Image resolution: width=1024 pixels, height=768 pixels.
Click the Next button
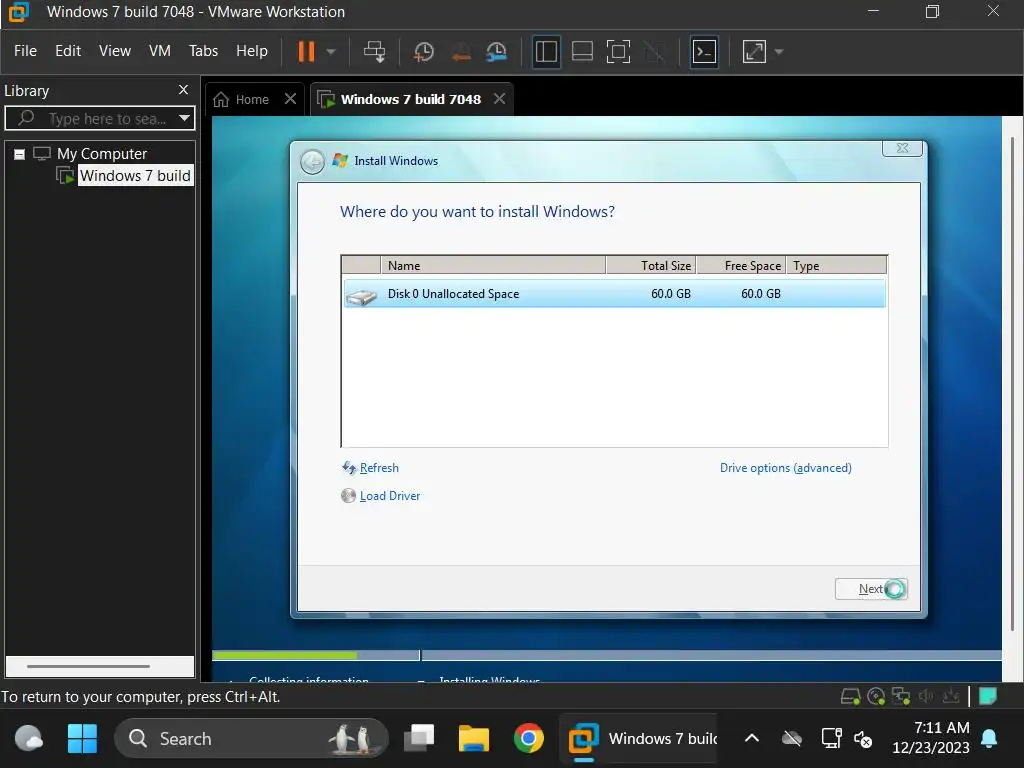[x=871, y=589]
